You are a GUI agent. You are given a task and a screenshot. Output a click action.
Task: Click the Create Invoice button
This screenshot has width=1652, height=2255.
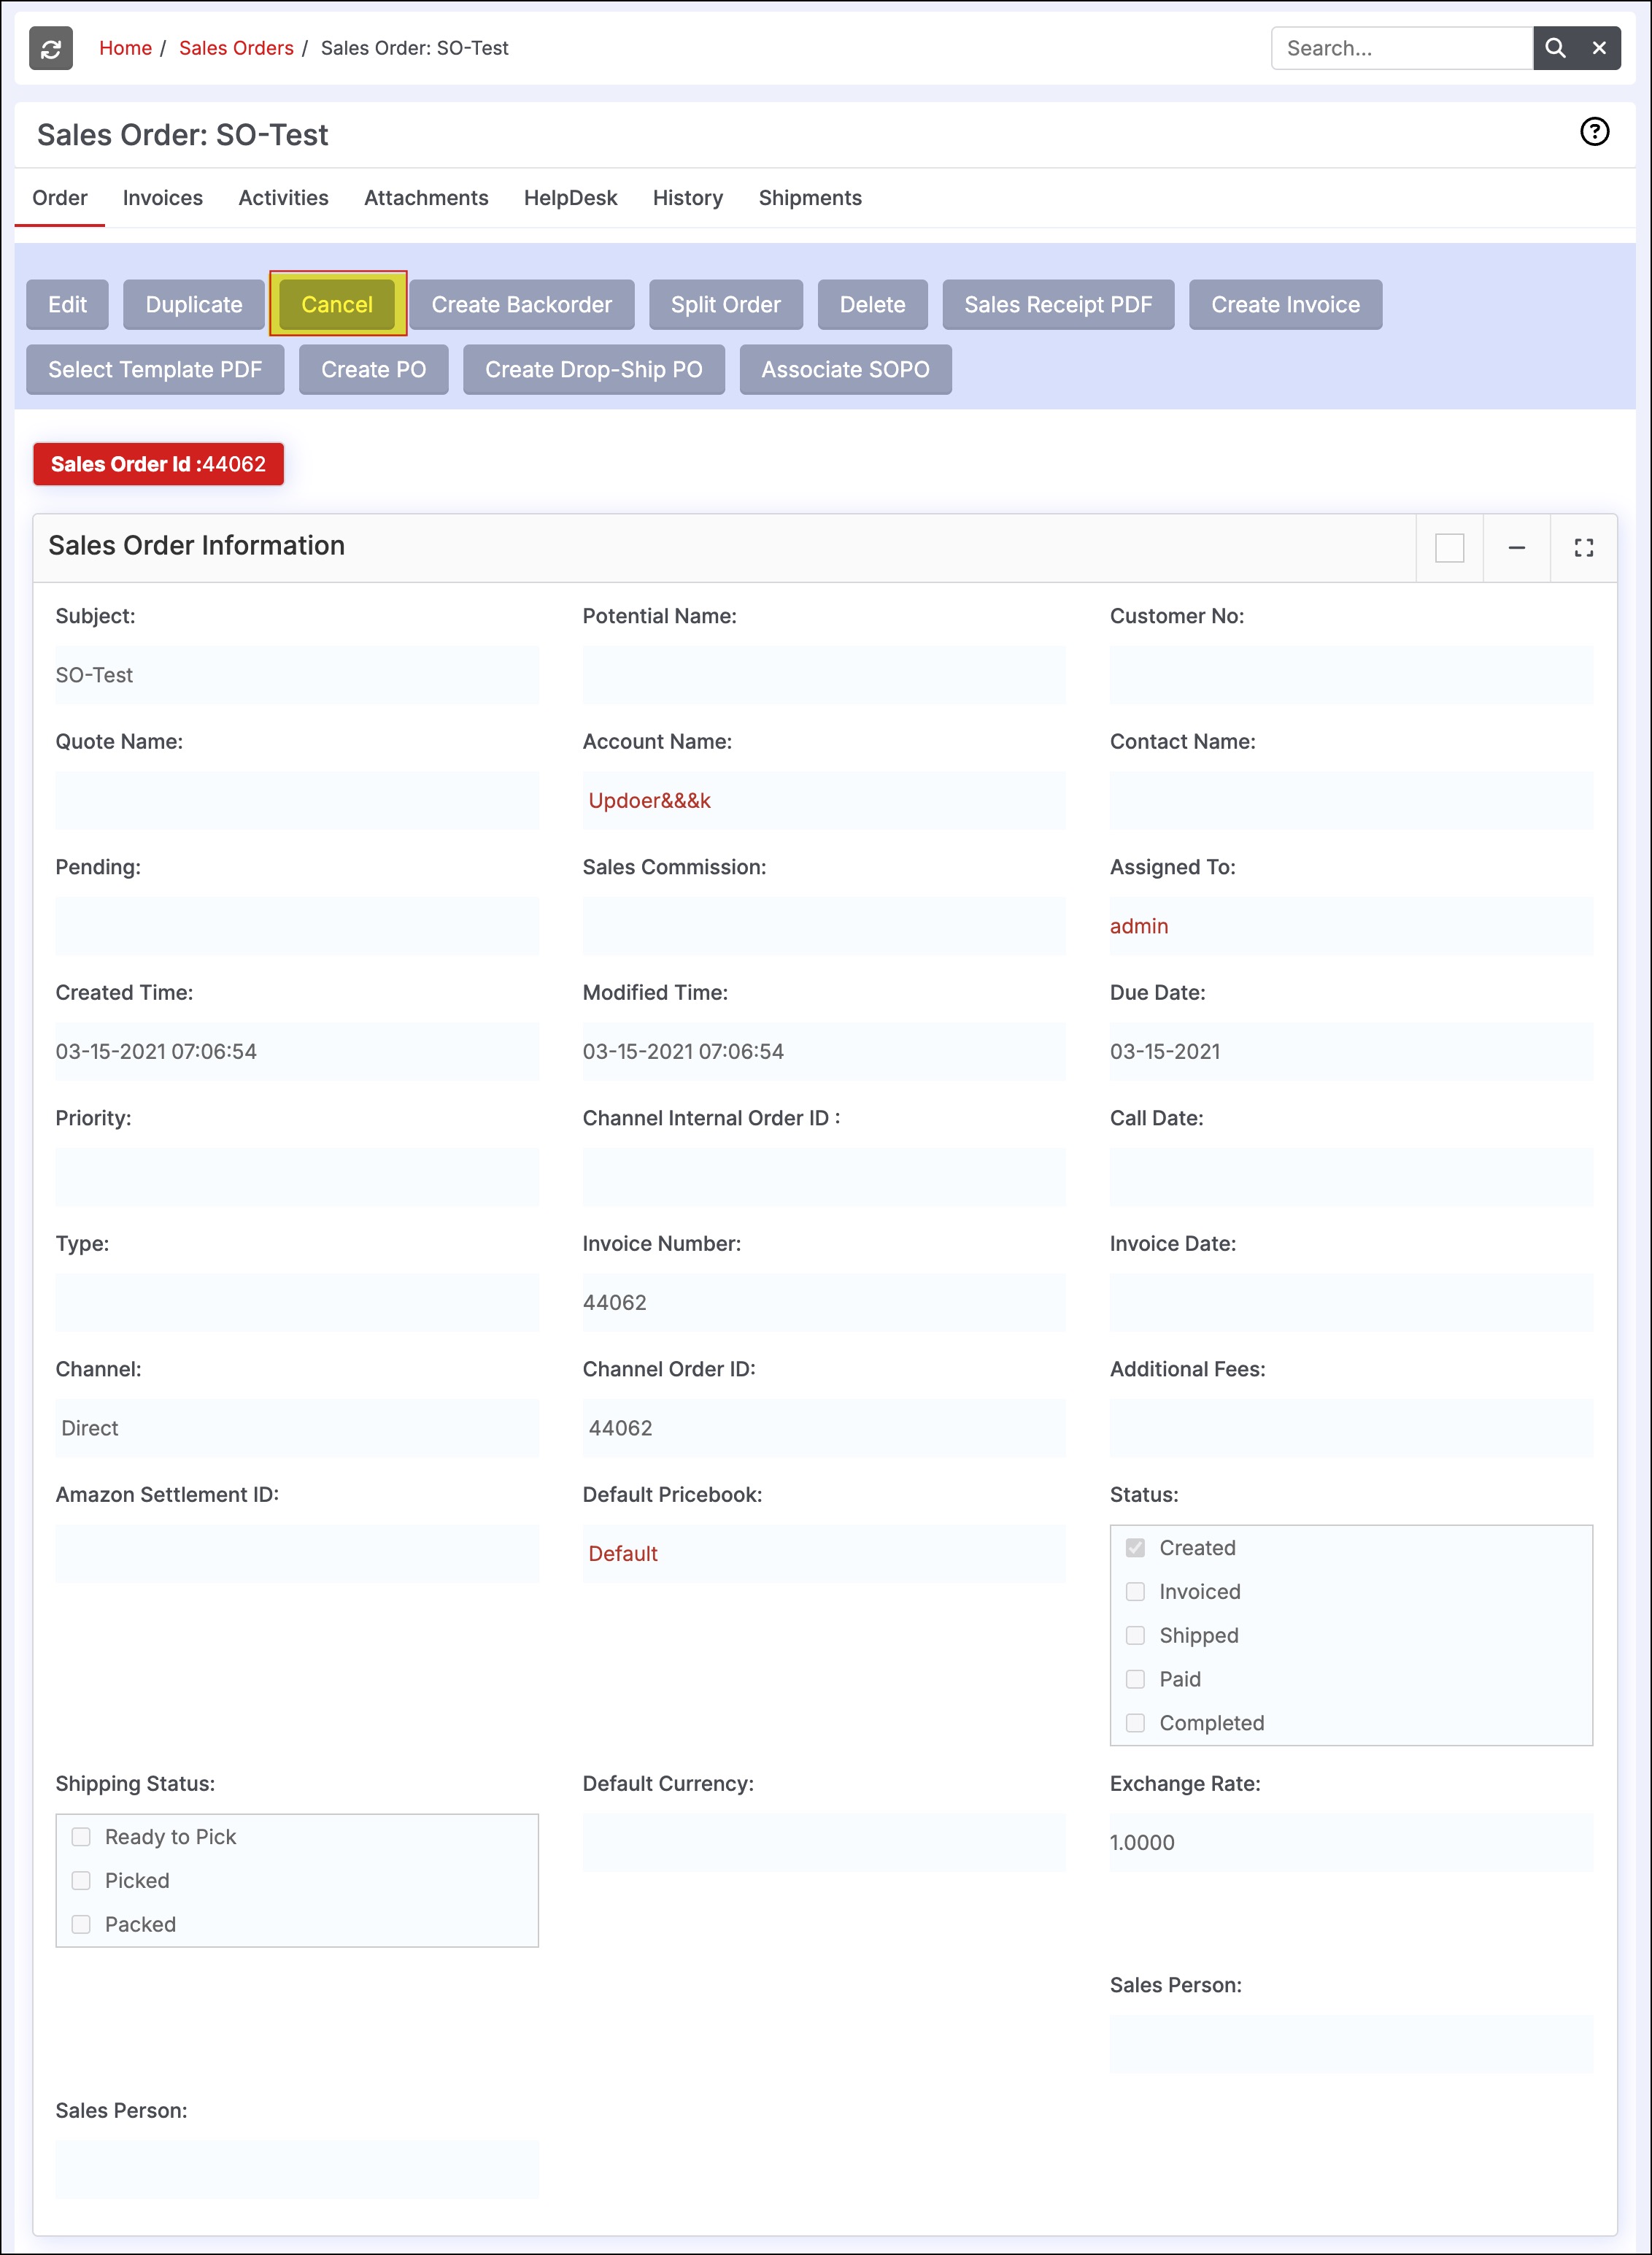(1284, 305)
